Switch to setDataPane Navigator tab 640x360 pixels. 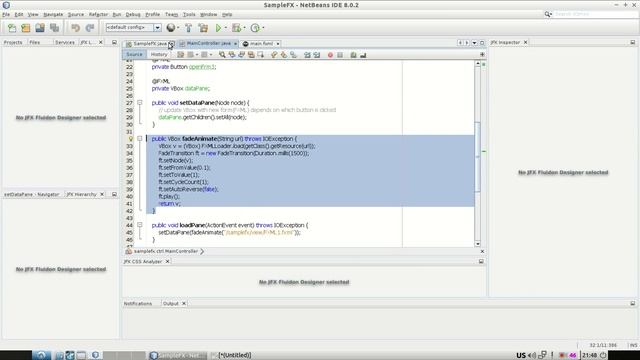(x=32, y=194)
